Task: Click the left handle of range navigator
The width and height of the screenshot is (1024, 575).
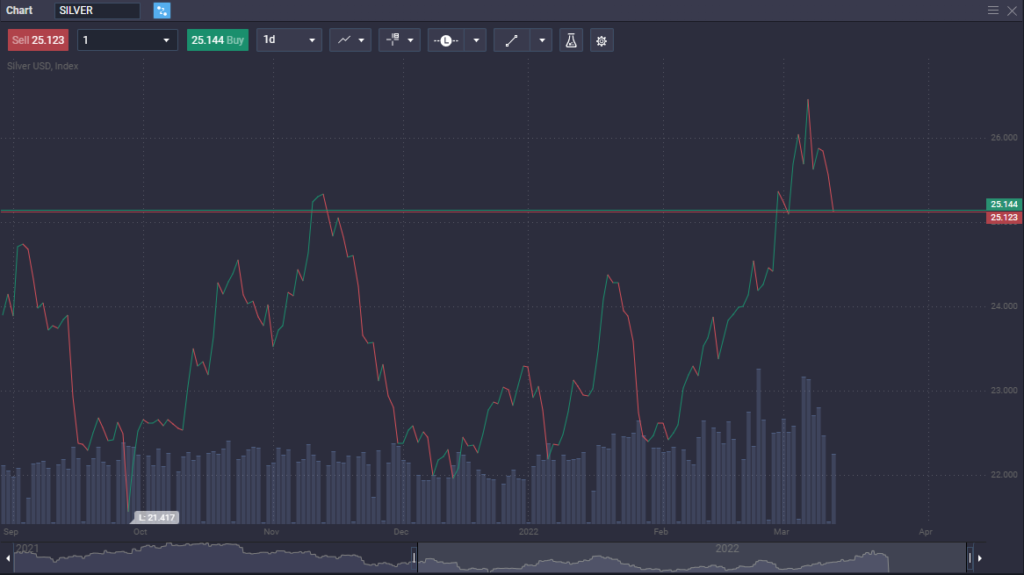Action: [x=414, y=557]
